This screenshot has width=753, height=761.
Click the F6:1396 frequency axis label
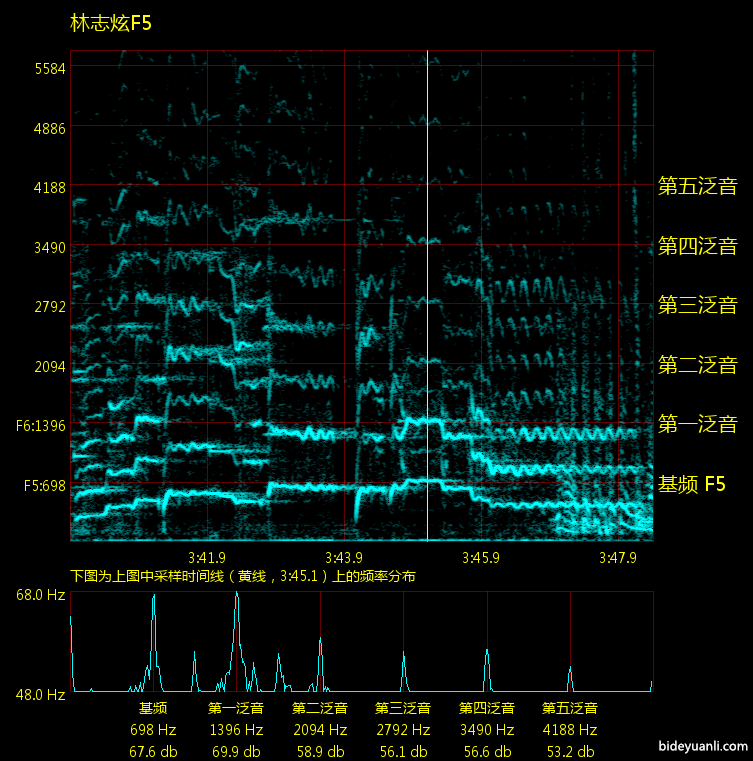click(40, 426)
